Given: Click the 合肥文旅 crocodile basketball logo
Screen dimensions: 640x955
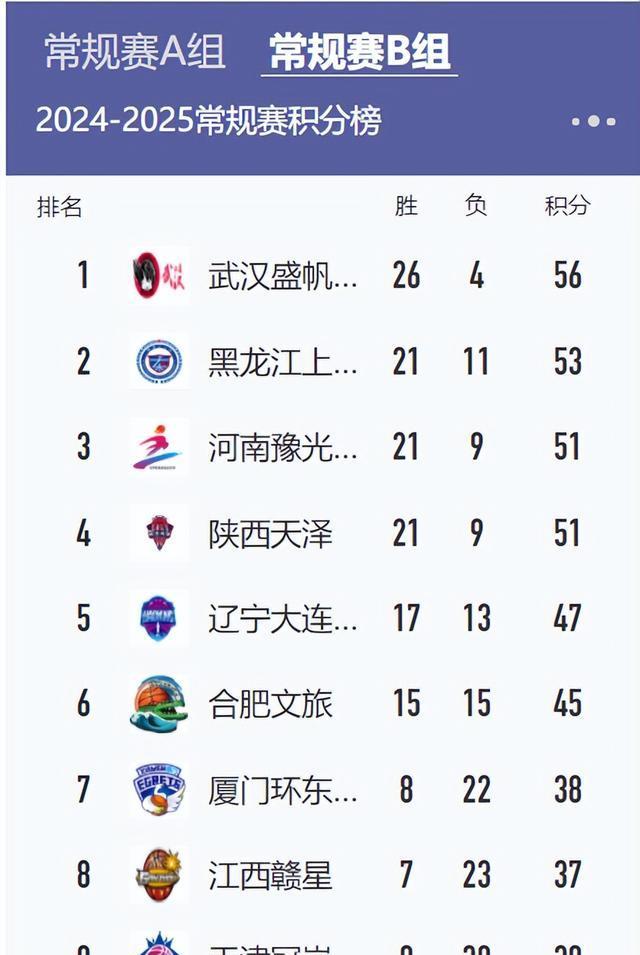Looking at the screenshot, I should click(159, 703).
